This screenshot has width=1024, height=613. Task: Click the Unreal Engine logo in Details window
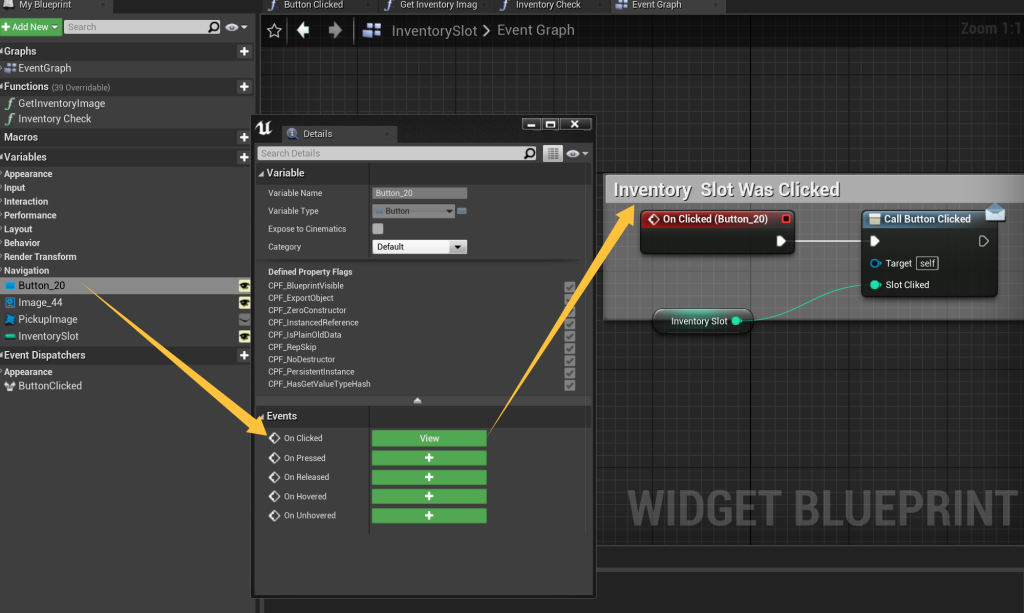(264, 128)
